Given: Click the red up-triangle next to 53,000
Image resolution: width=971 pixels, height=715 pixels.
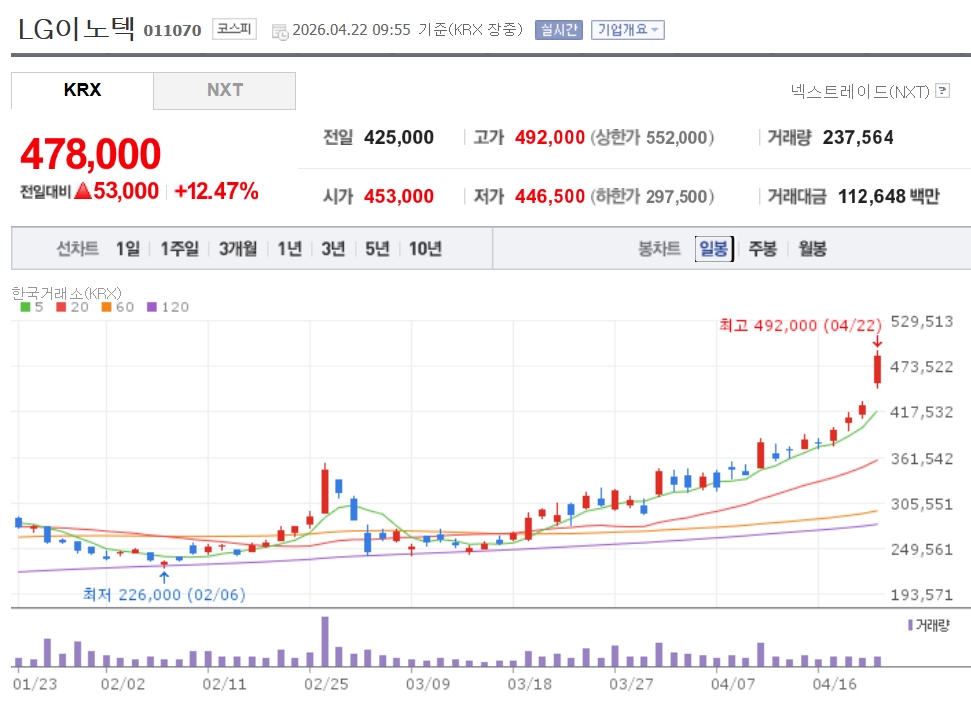Looking at the screenshot, I should 82,191.
